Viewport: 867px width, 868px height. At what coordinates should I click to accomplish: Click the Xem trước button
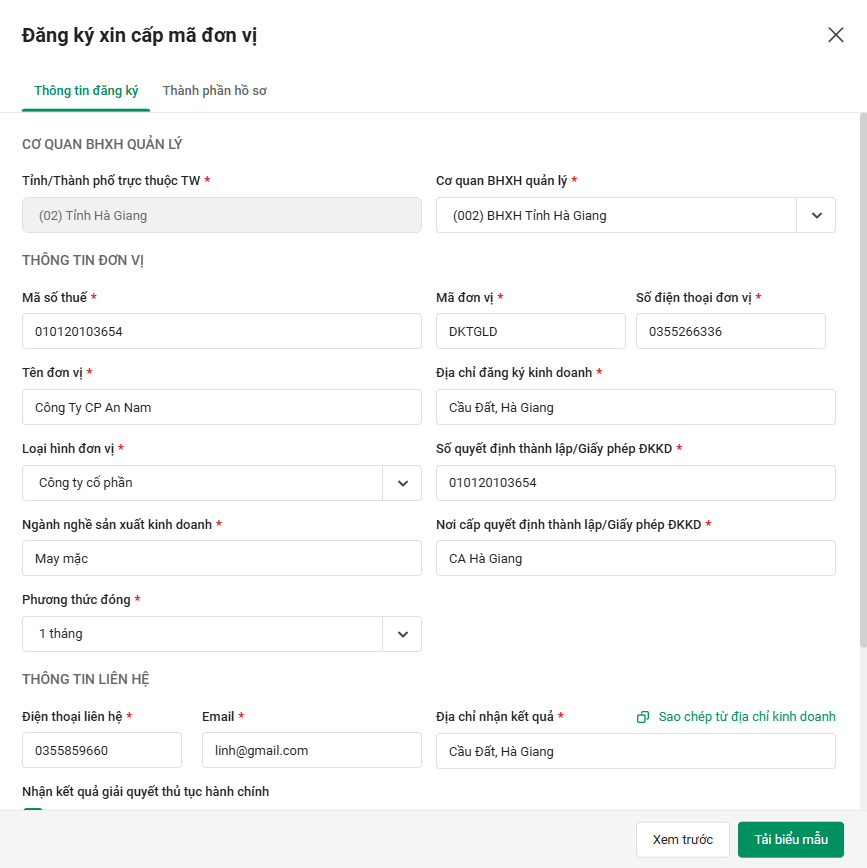click(683, 840)
